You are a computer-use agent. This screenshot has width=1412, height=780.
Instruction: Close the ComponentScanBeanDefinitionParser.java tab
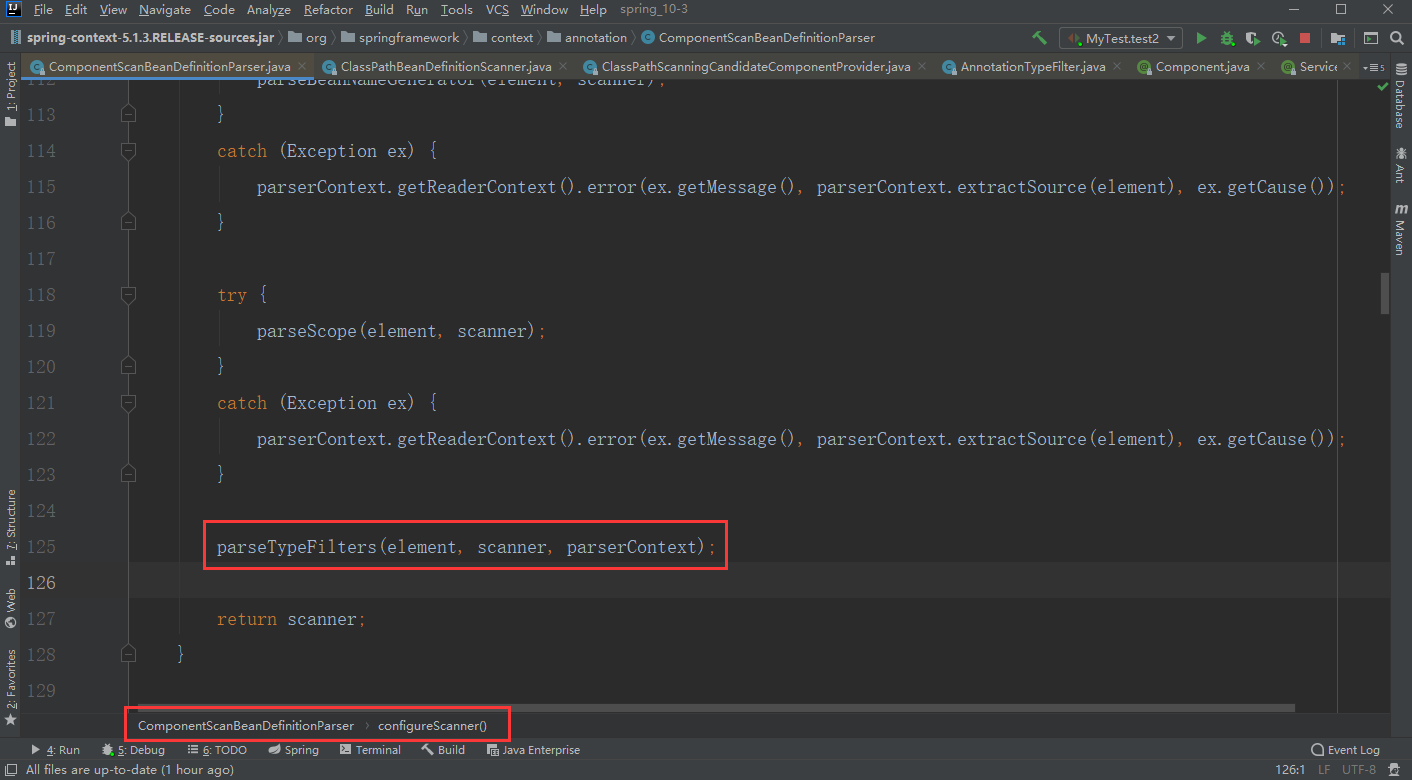[x=304, y=67]
